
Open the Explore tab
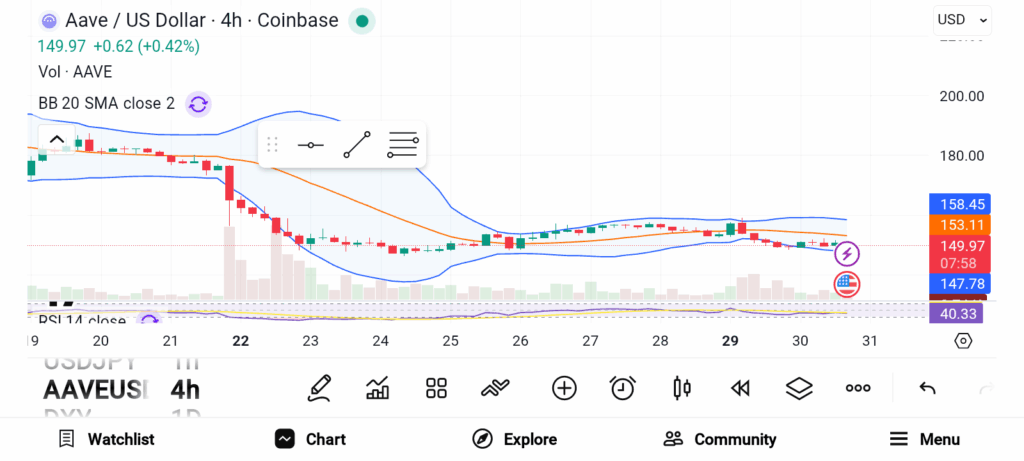point(515,439)
